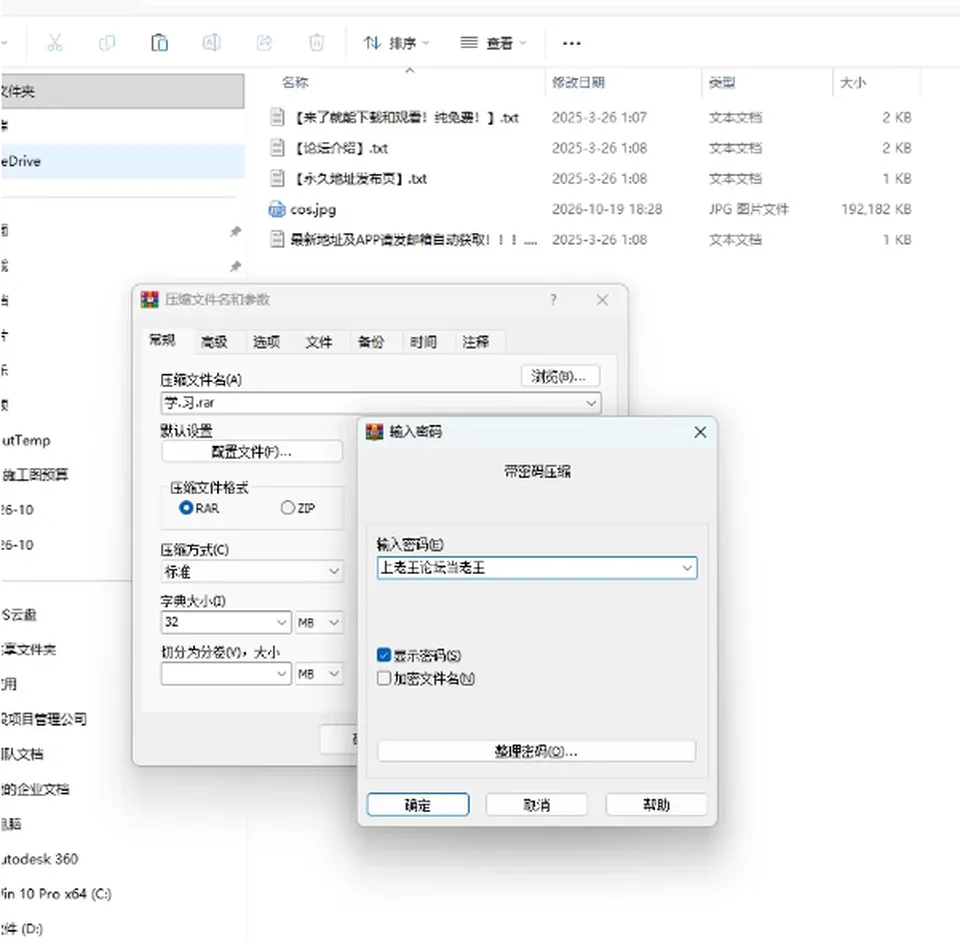Uncheck the 显示密码 show password checkbox
The width and height of the screenshot is (960, 946).
384,655
